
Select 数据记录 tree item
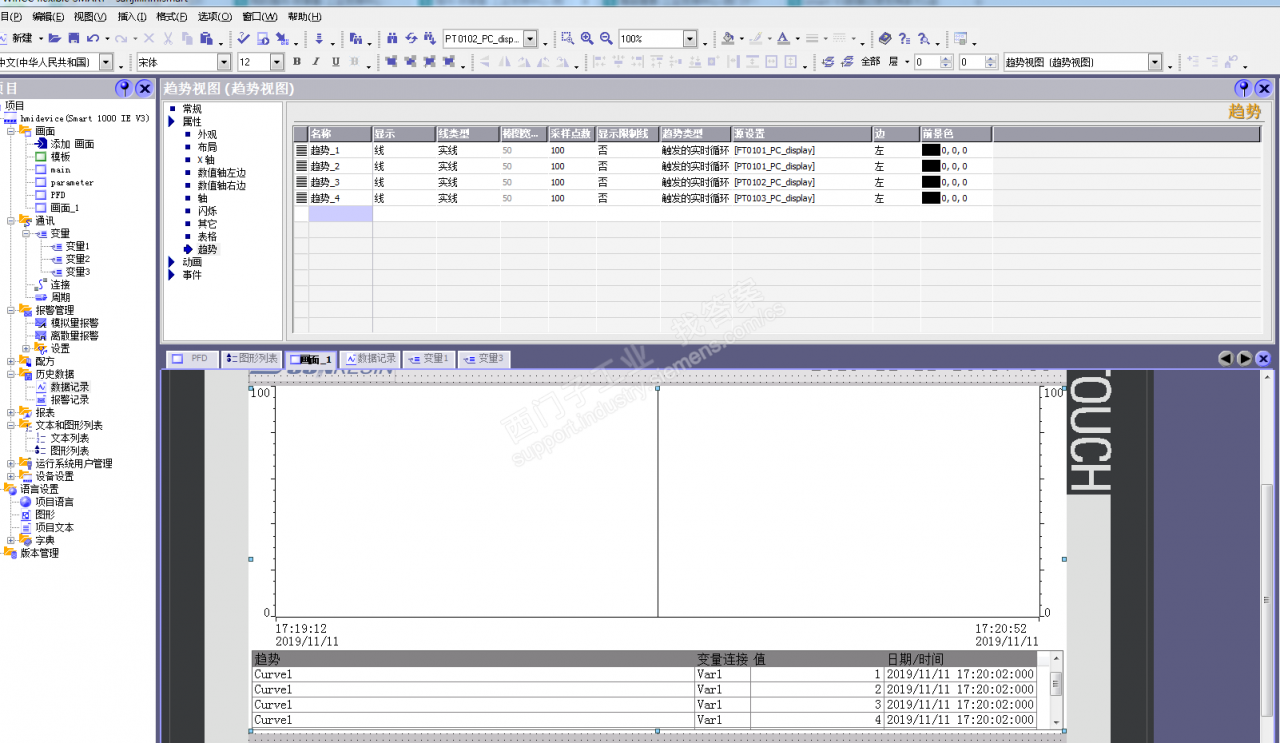click(70, 387)
